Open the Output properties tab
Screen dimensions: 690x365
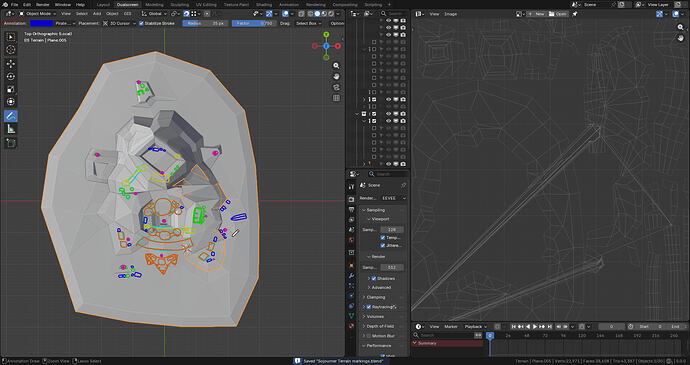tap(351, 210)
